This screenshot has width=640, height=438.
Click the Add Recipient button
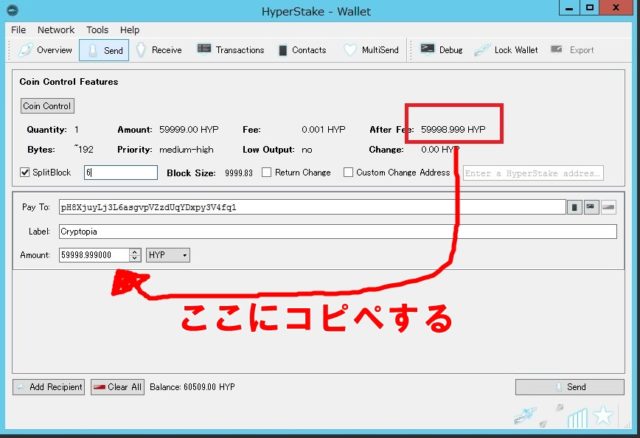pyautogui.click(x=49, y=387)
